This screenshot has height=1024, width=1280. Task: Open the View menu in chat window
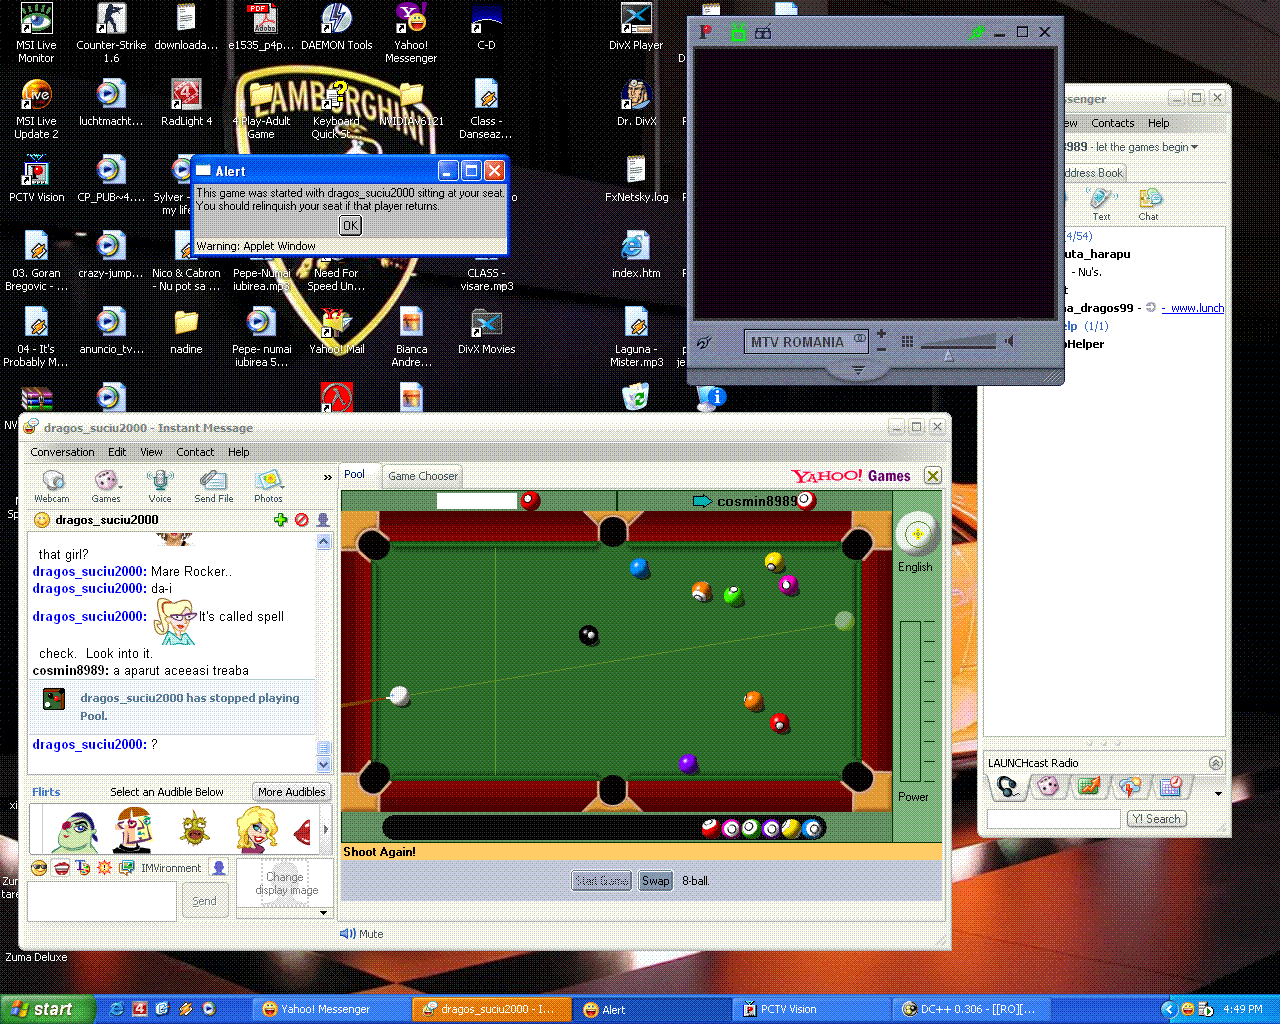(x=151, y=452)
